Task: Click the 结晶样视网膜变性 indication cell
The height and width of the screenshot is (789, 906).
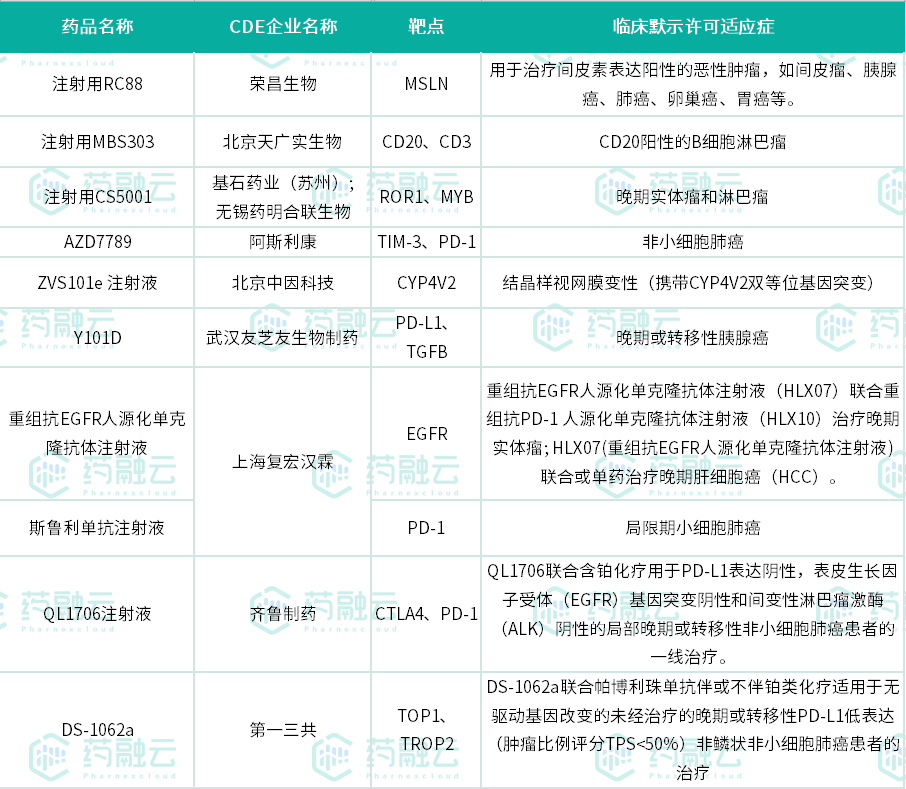Action: [x=693, y=283]
